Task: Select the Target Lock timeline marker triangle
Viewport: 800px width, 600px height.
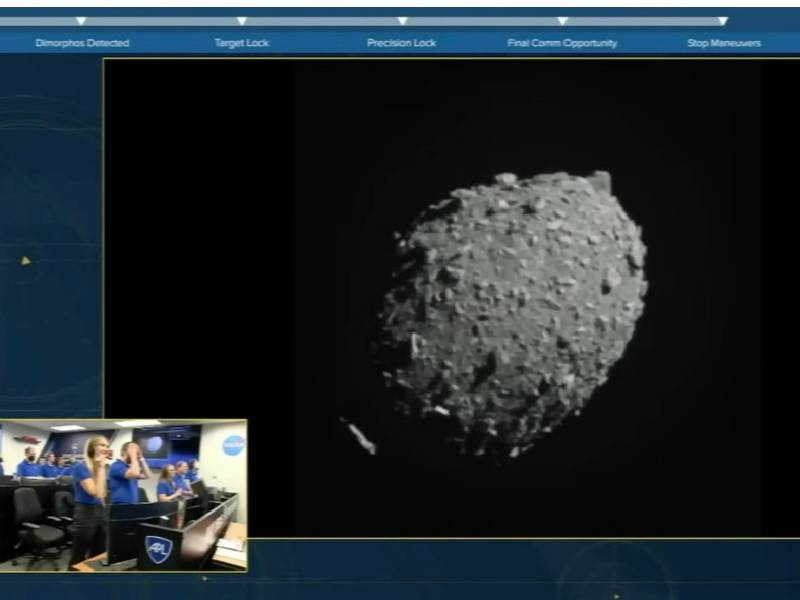Action: pos(242,21)
